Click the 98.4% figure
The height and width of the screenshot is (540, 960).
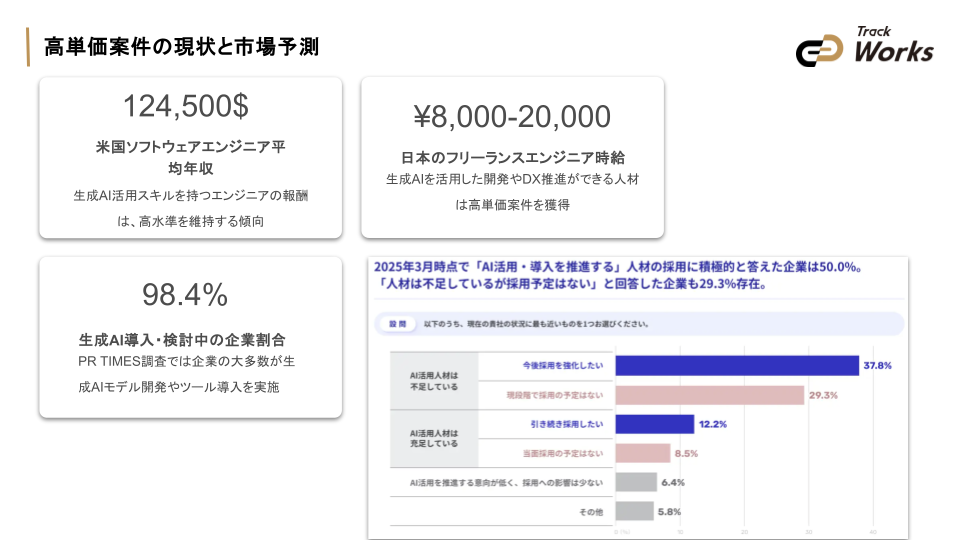click(185, 294)
